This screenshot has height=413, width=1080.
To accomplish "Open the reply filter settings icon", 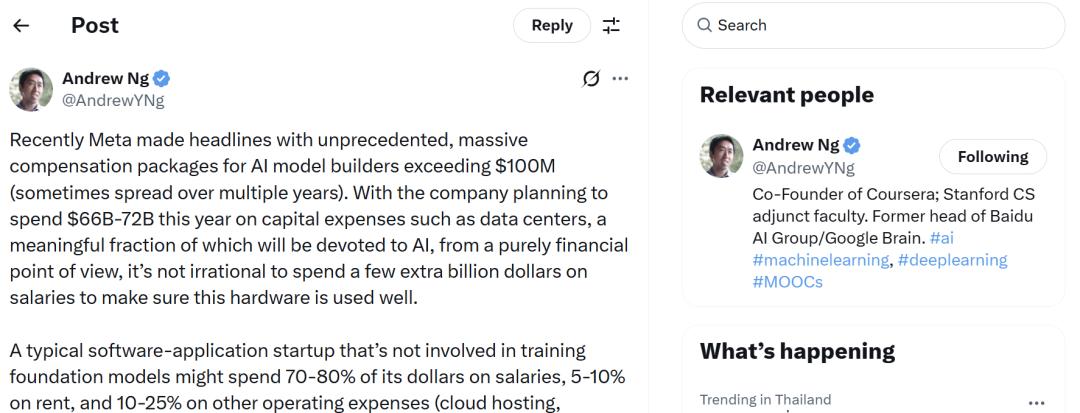I will [611, 26].
